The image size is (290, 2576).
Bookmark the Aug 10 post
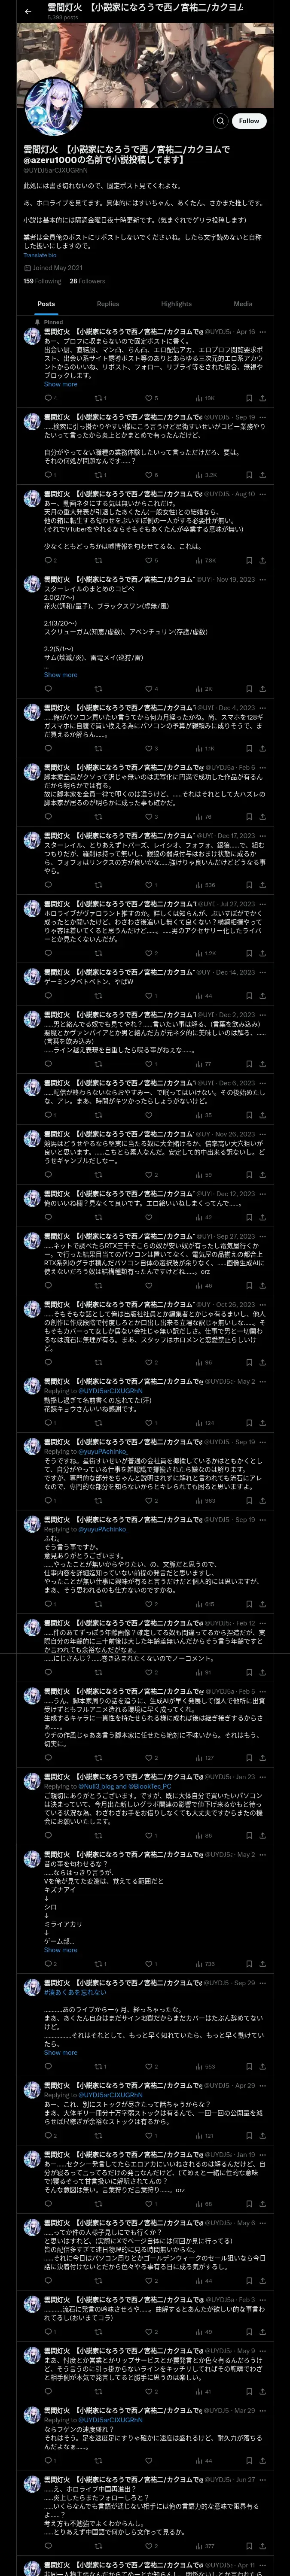pyautogui.click(x=248, y=560)
